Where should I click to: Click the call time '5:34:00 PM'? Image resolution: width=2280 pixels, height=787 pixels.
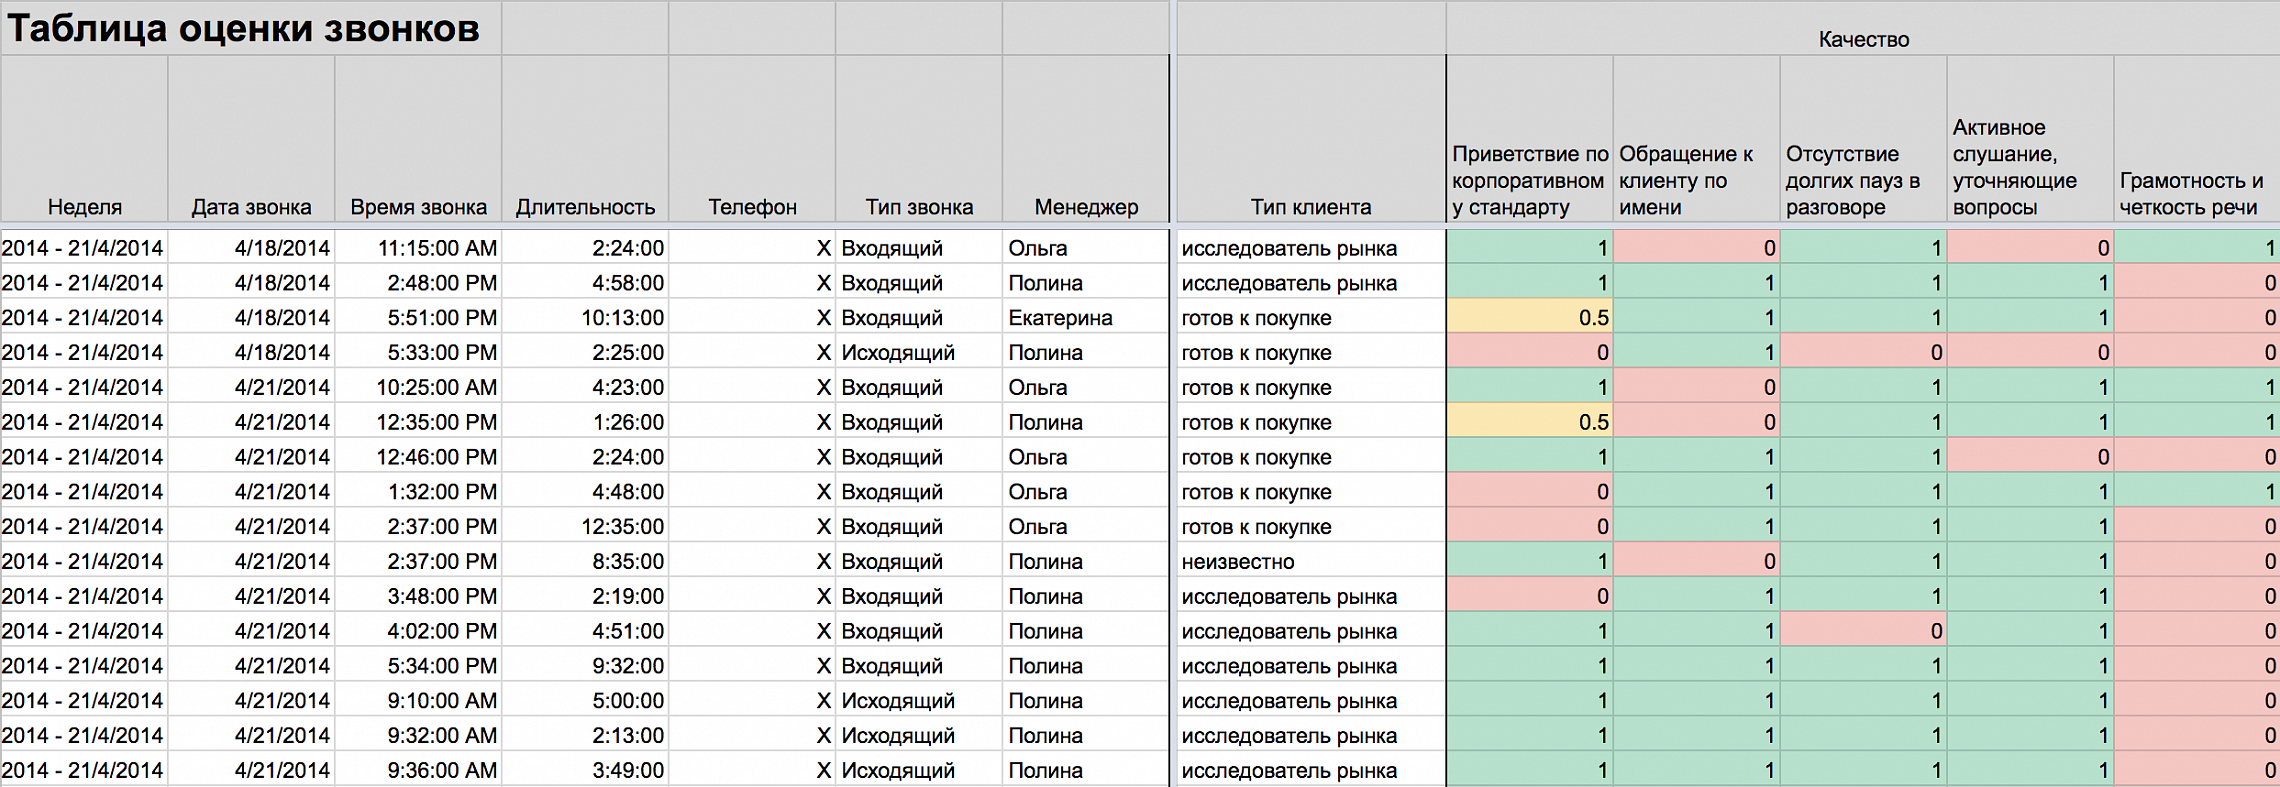(x=418, y=666)
